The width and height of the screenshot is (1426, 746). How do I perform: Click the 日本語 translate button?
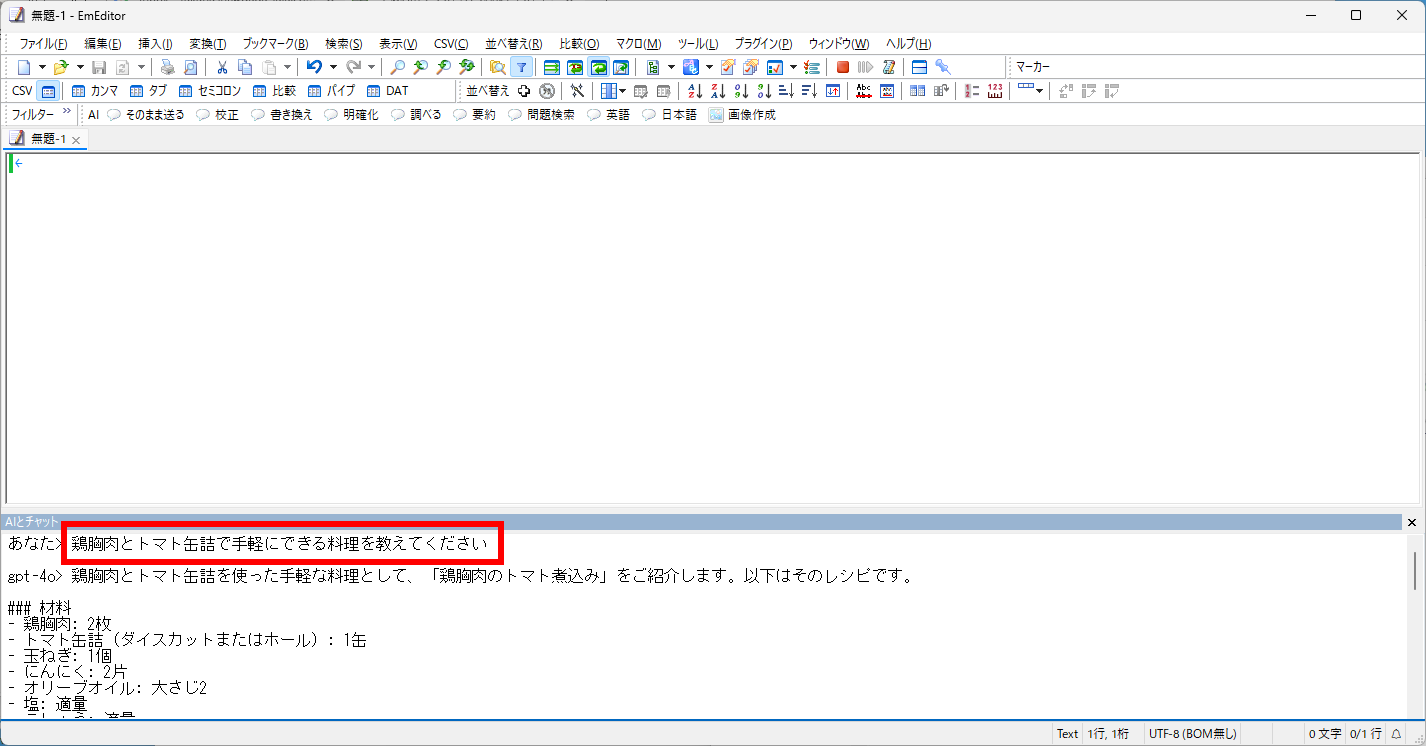click(670, 115)
